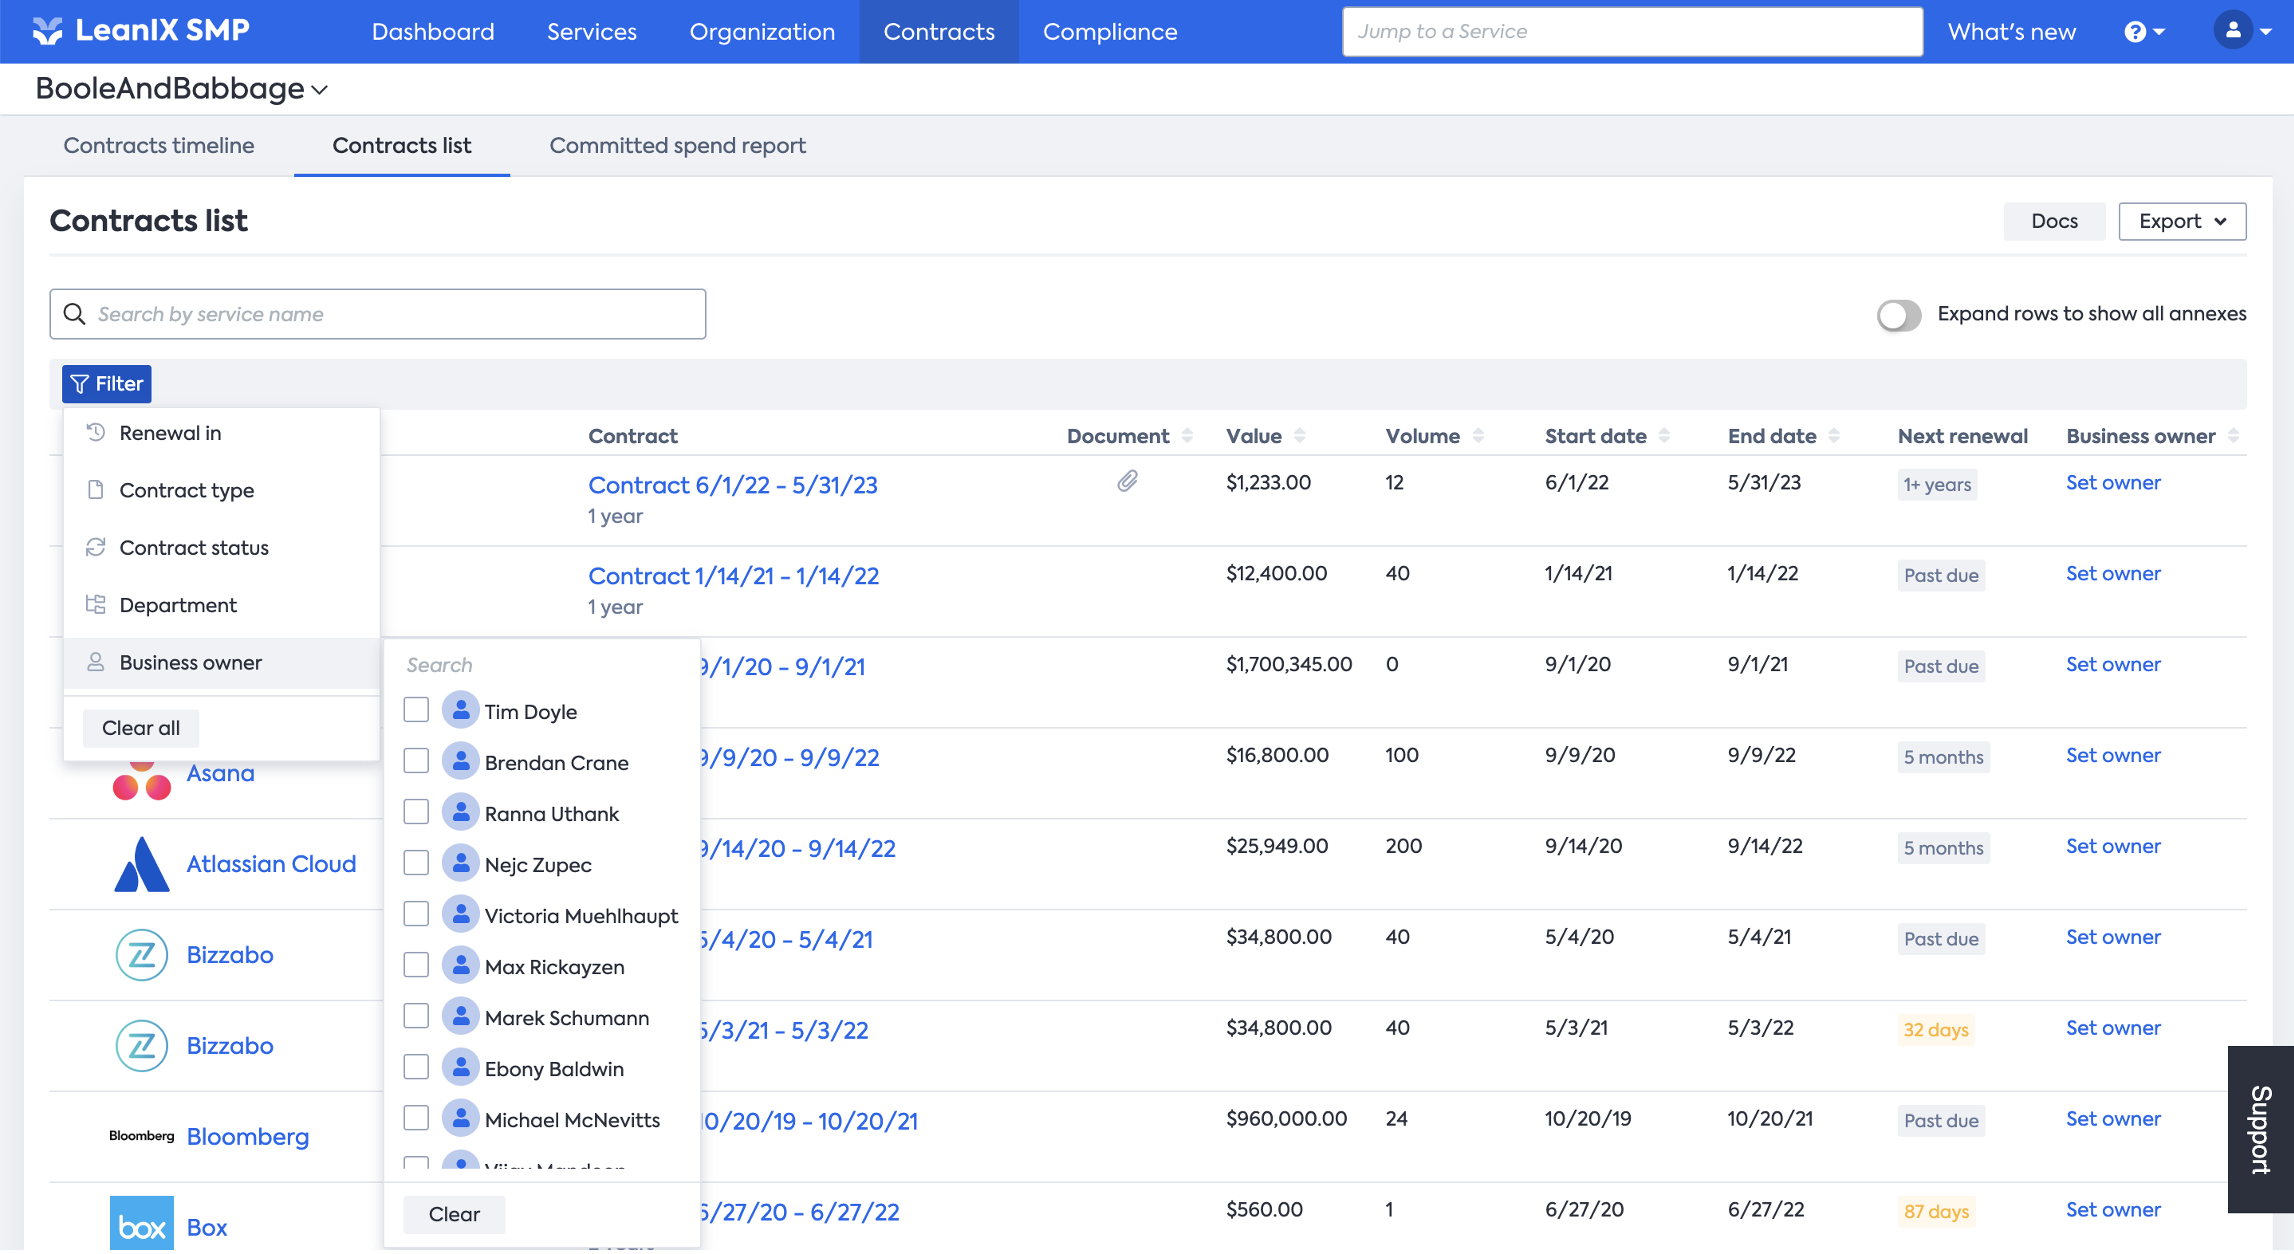
Task: Select Victoria Muehlhaupt checkbox
Action: coord(416,915)
